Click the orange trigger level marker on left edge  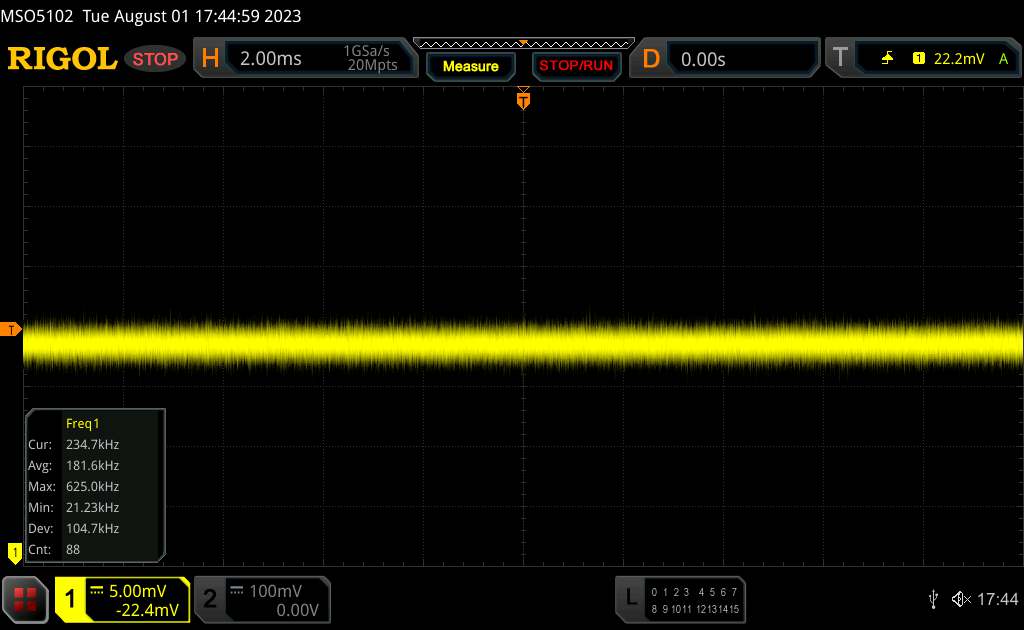click(10, 329)
